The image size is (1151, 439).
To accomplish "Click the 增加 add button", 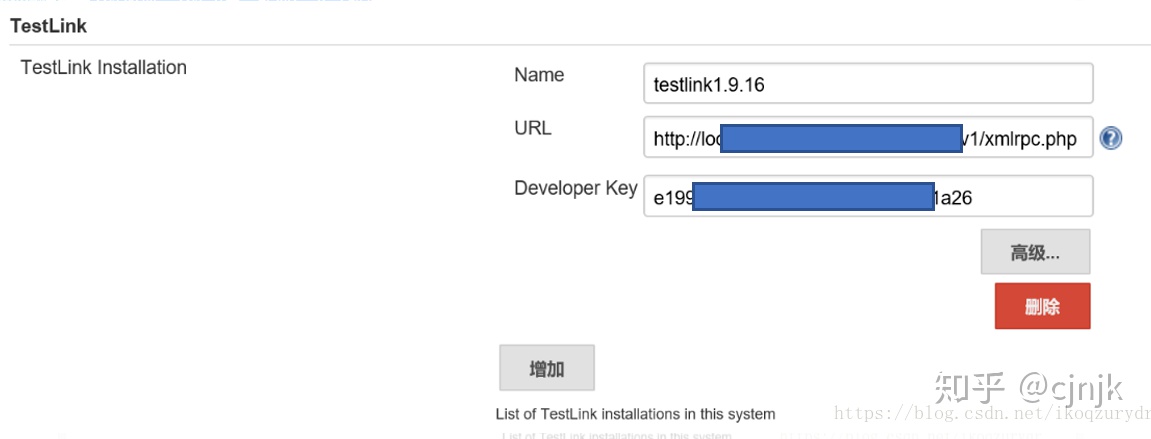I will click(547, 368).
